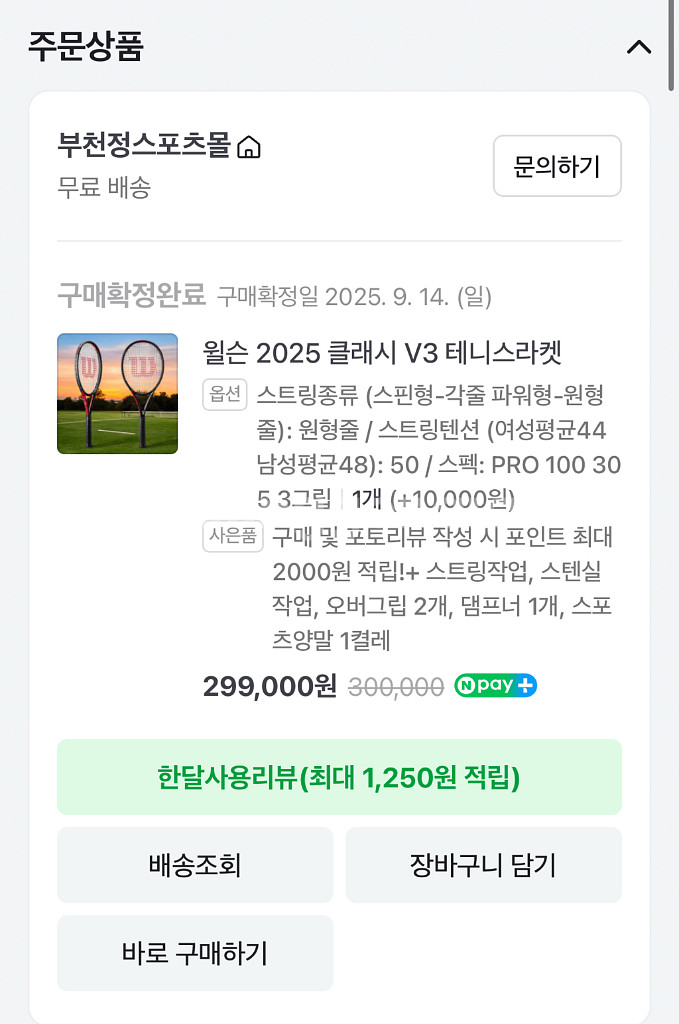Open 문의하기 to contact the seller
The image size is (679, 1024).
click(557, 167)
